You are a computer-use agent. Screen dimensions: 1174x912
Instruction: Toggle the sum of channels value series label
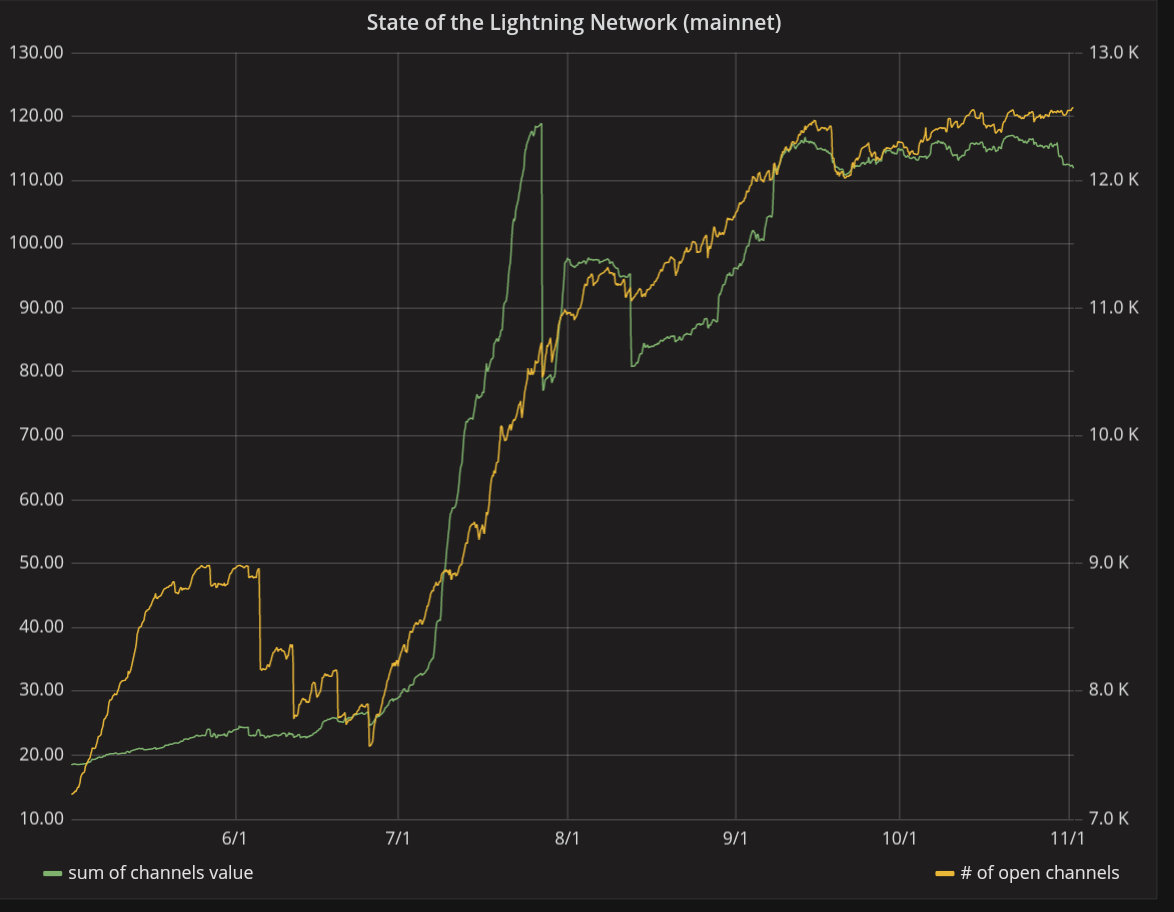[x=160, y=873]
